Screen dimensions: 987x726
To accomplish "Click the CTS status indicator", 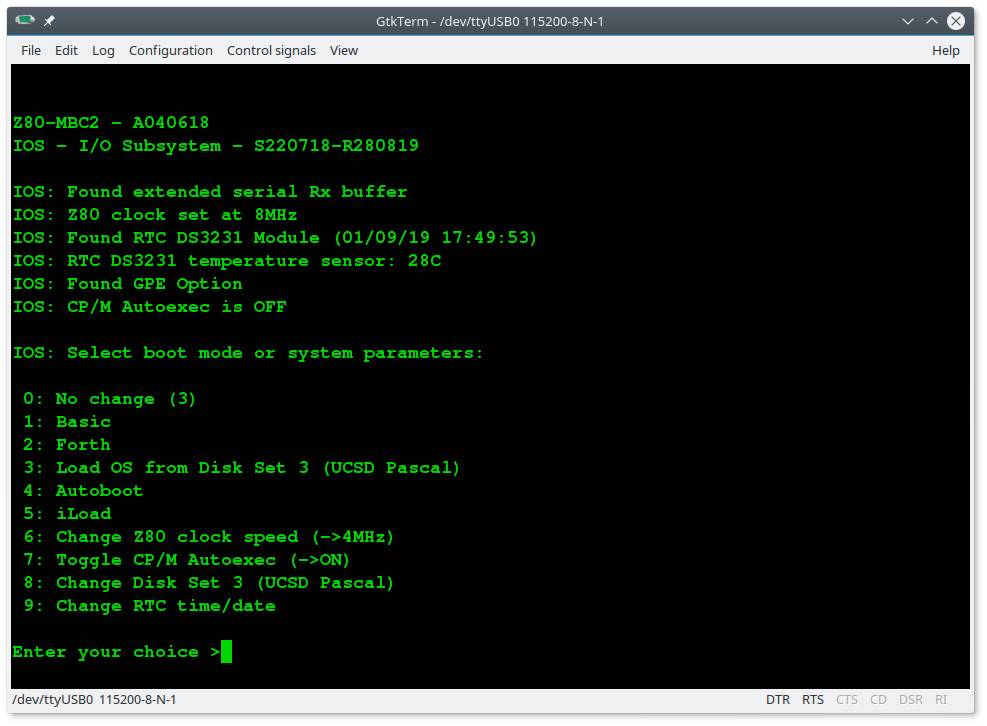I will pyautogui.click(x=847, y=700).
